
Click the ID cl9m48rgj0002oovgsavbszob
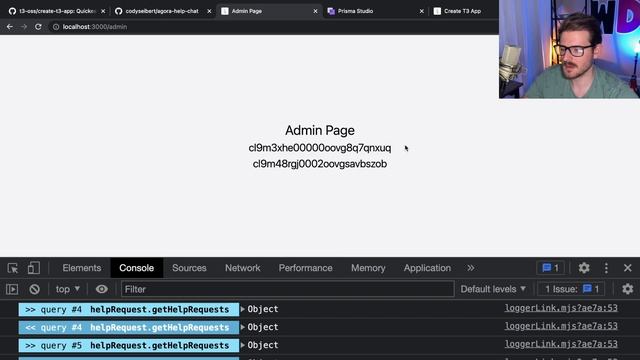[320, 164]
